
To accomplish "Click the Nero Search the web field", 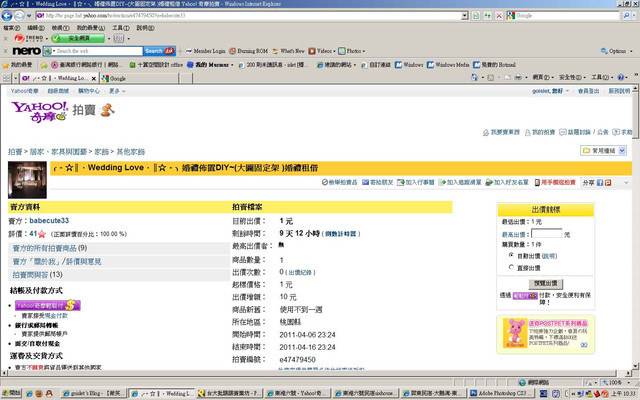I will click(x=97, y=51).
